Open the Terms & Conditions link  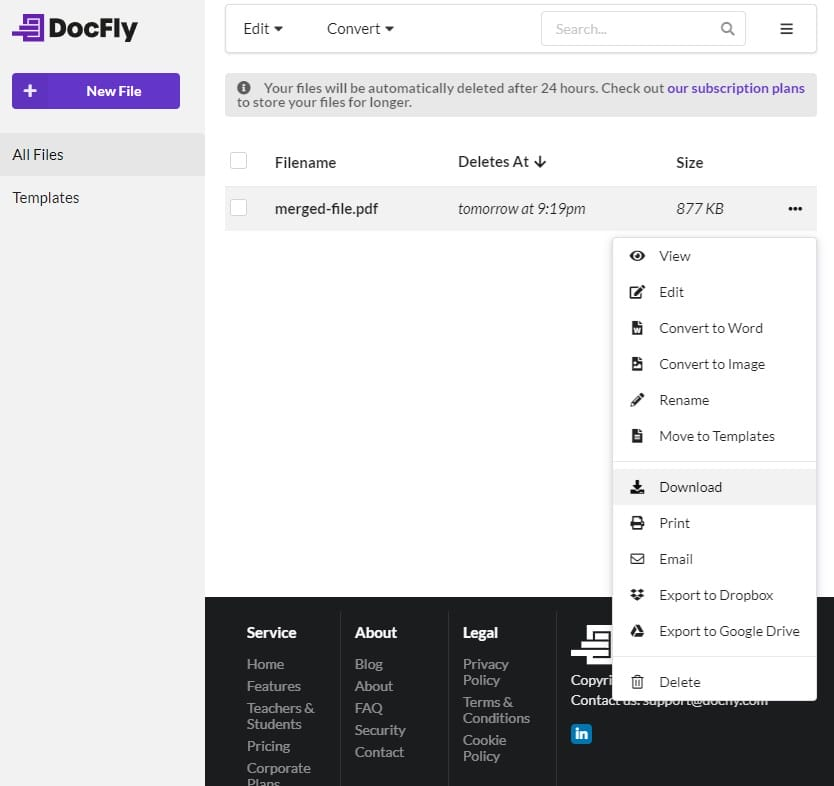pos(496,709)
